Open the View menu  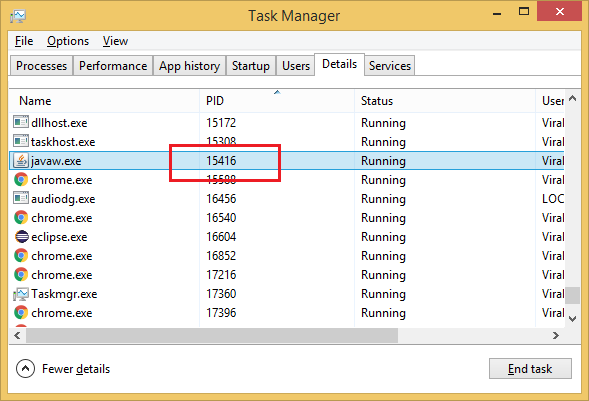(115, 41)
